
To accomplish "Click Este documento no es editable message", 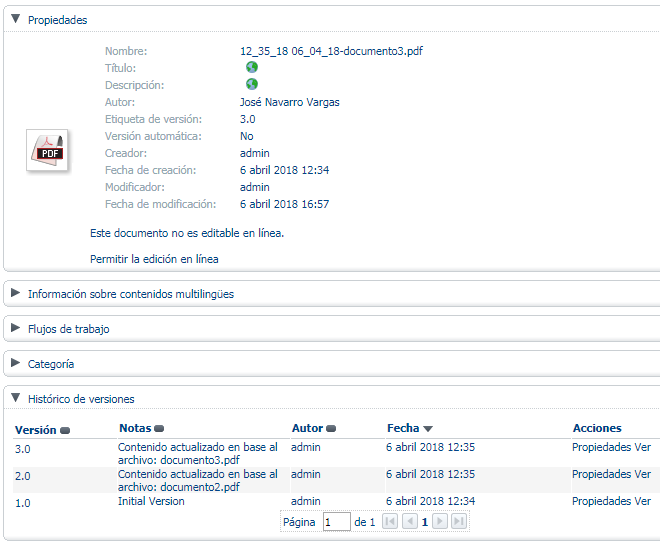I will point(187,233).
